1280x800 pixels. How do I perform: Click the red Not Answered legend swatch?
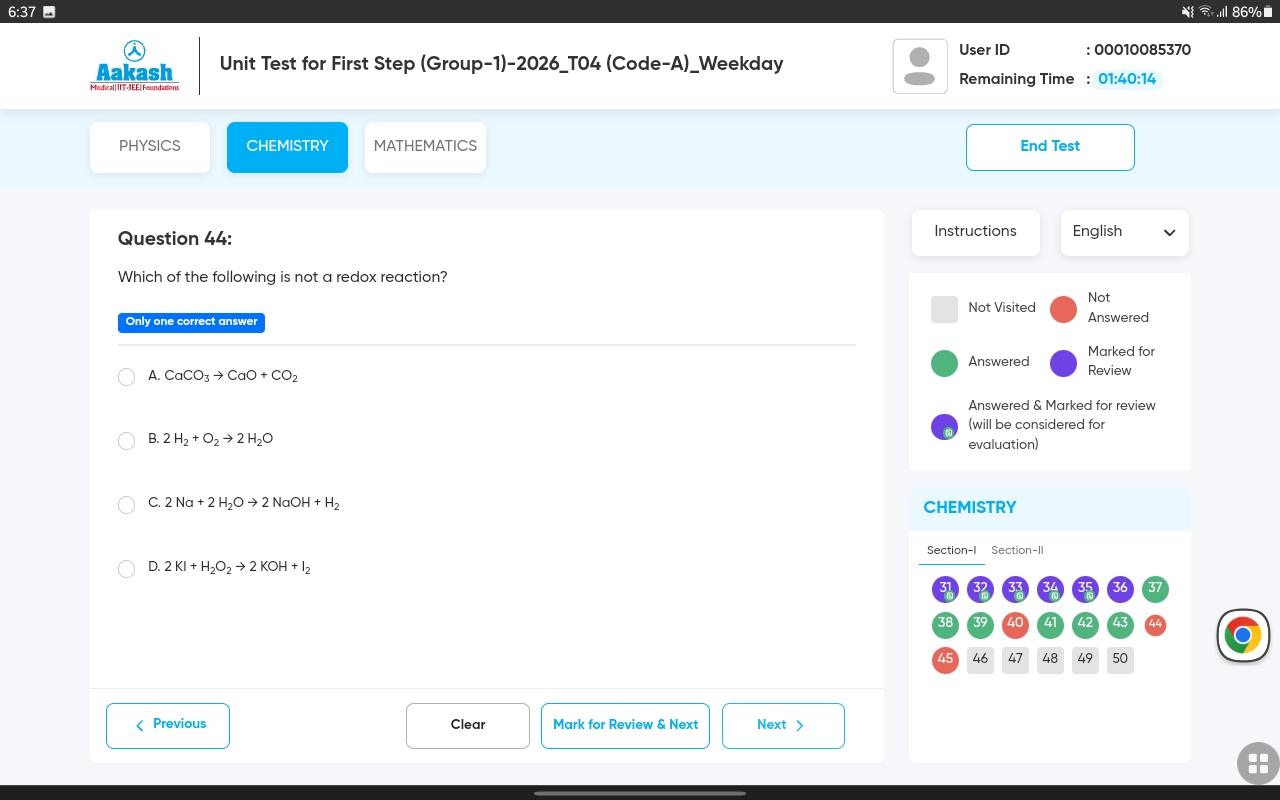[x=1063, y=309]
